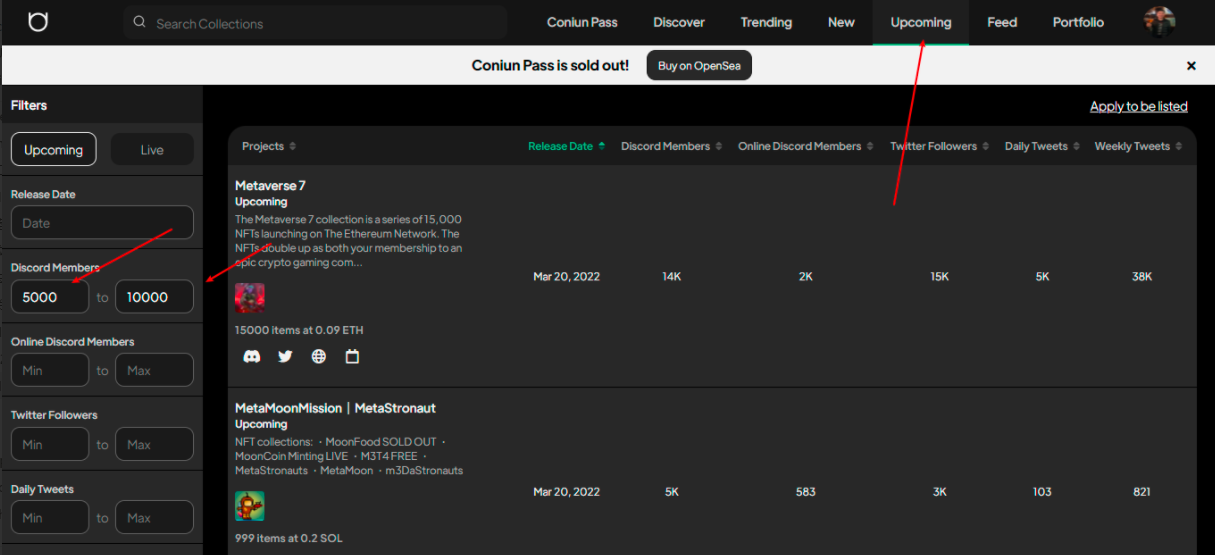Image resolution: width=1215 pixels, height=555 pixels.
Task: Click the Coniun logo icon
Action: tap(38, 22)
